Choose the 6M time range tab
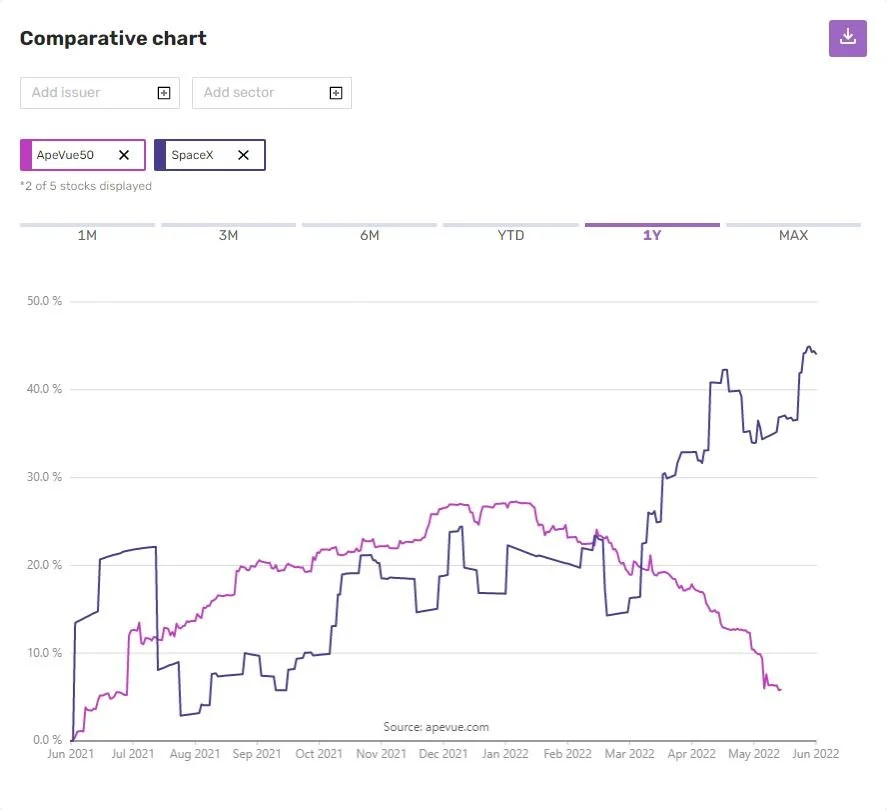 (370, 235)
